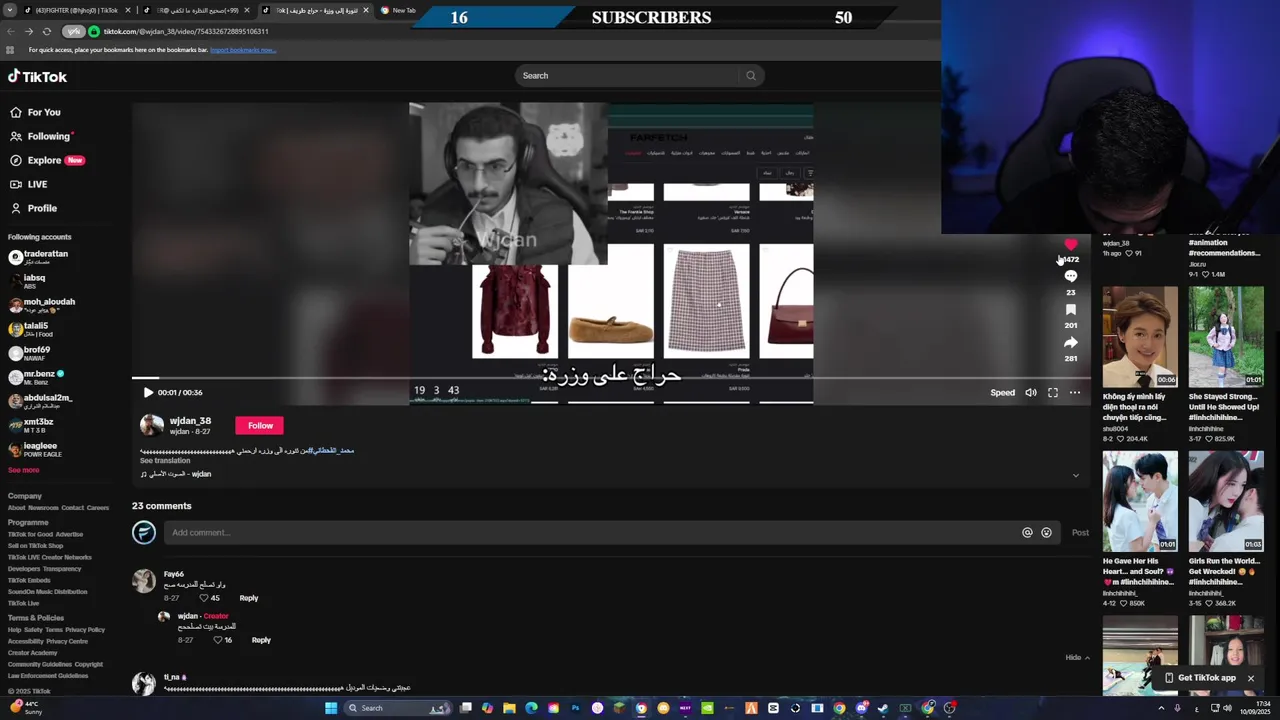The image size is (1280, 720).
Task: Open wjdan_38 profile avatar
Action: click(151, 425)
